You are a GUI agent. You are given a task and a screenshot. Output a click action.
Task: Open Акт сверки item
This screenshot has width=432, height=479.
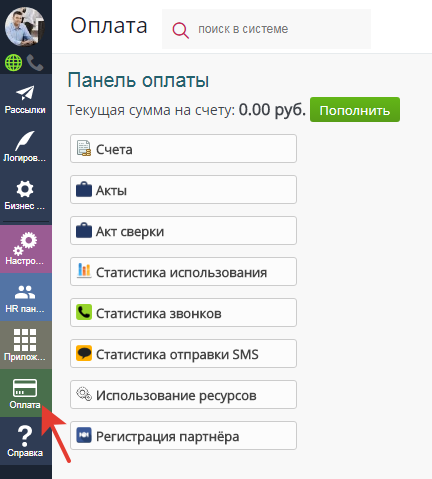pos(183,231)
